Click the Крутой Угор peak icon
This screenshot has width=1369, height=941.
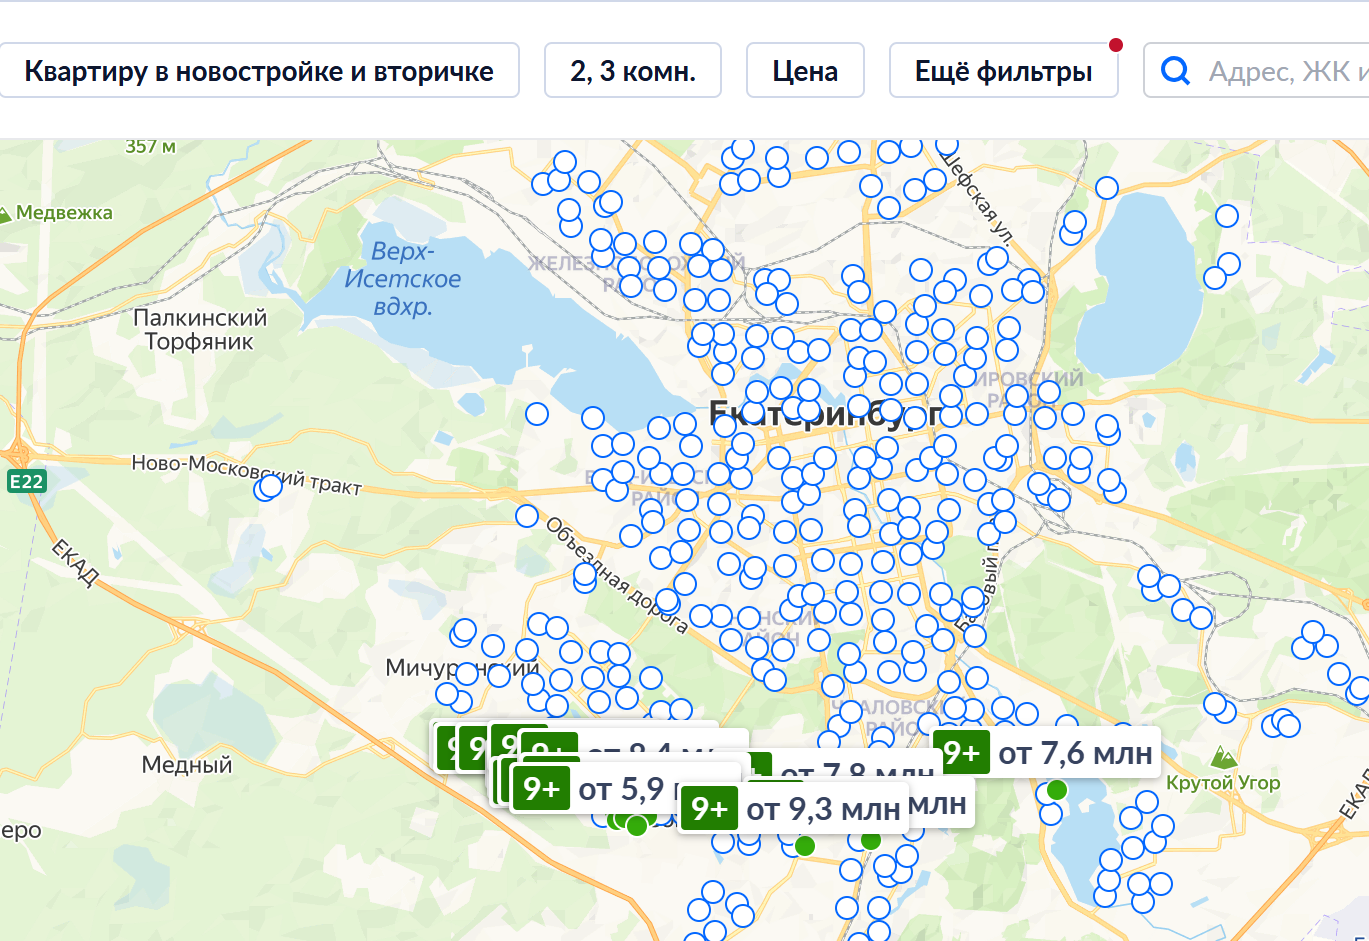[1223, 756]
